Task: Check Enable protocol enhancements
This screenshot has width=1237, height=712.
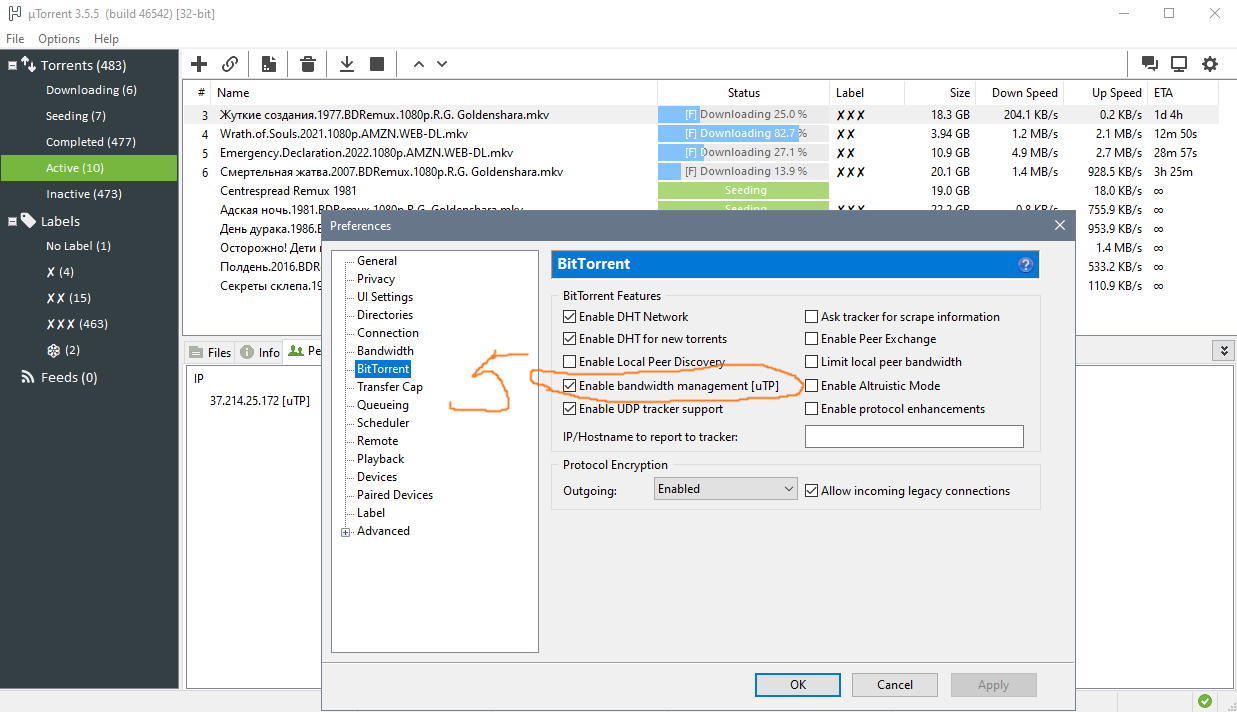Action: pyautogui.click(x=812, y=409)
